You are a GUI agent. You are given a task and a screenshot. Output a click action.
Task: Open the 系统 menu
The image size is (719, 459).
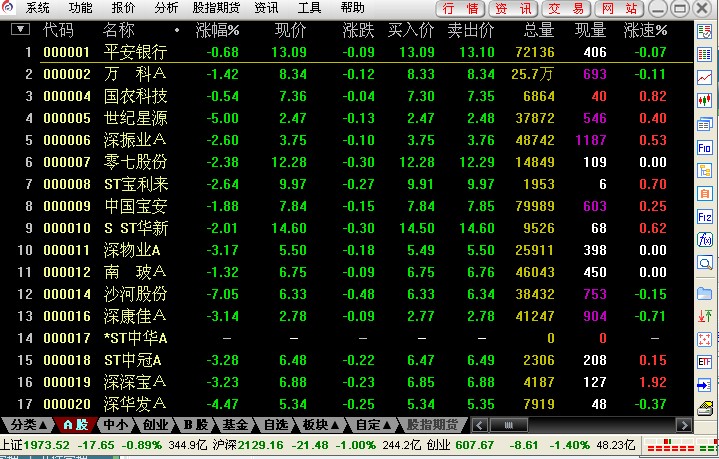pyautogui.click(x=38, y=8)
